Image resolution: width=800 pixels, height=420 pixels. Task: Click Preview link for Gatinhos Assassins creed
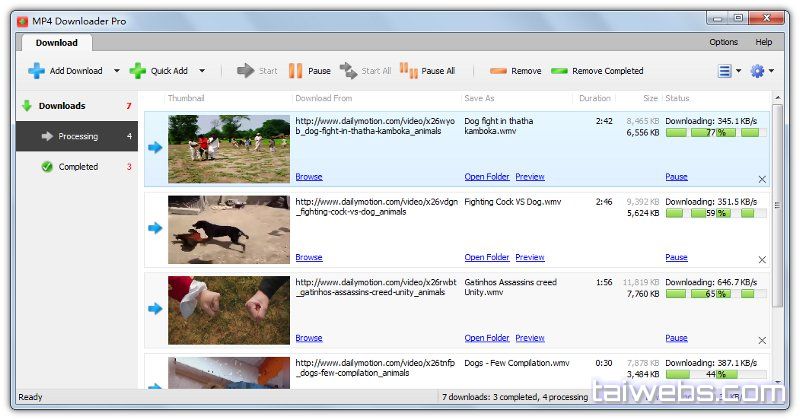coord(530,338)
